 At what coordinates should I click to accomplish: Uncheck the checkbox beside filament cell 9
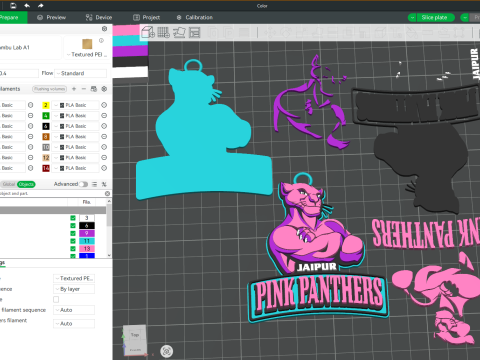pos(73,233)
